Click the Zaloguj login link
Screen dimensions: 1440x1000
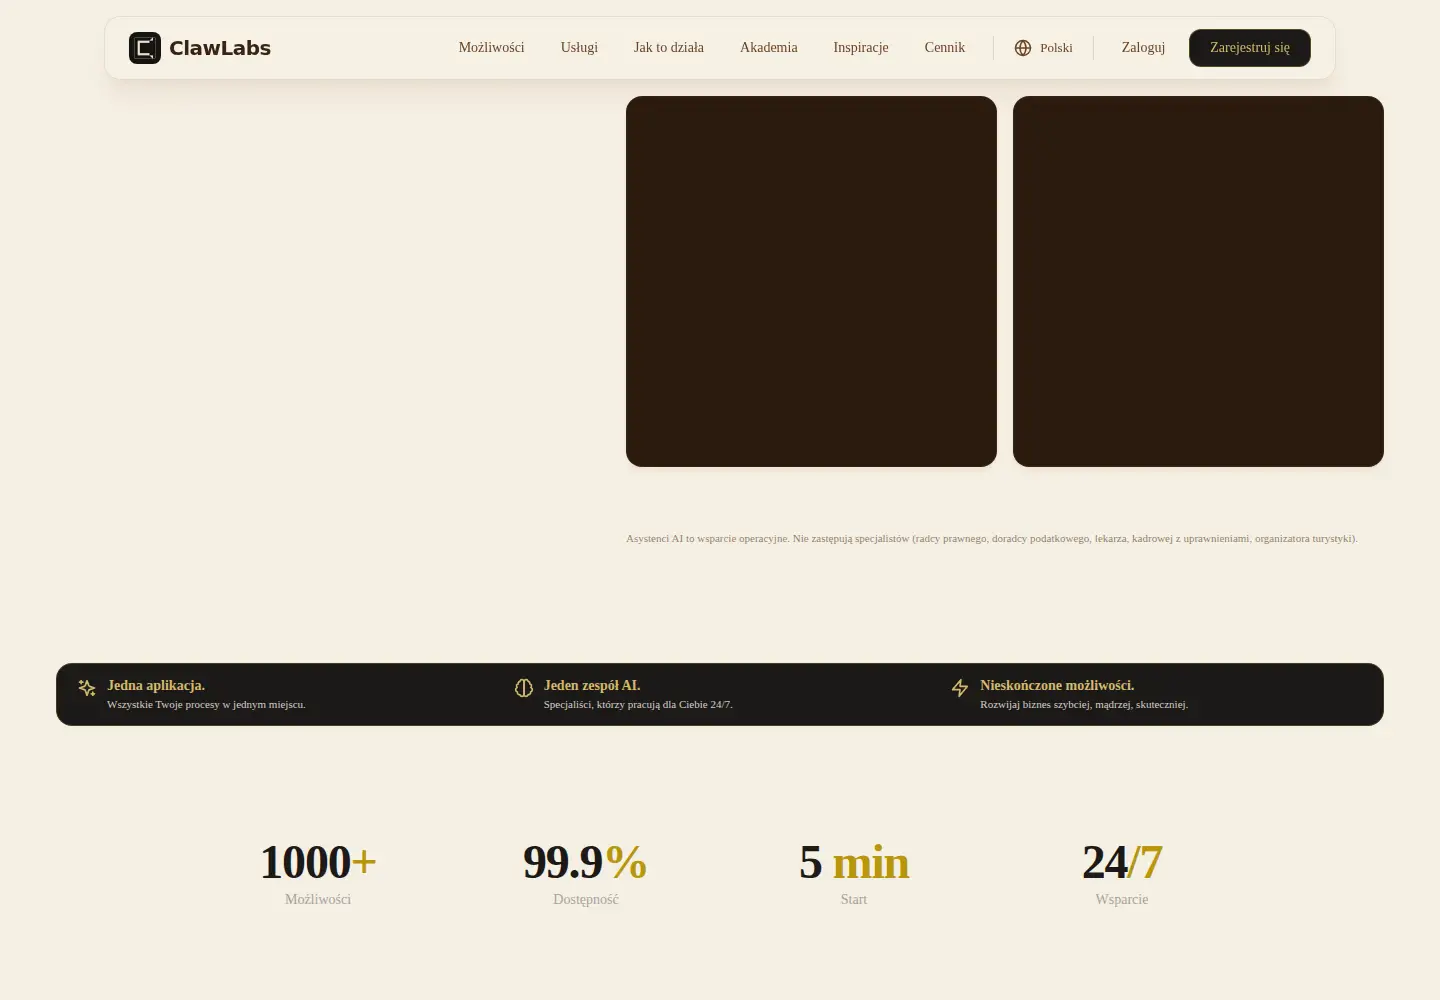(1143, 48)
